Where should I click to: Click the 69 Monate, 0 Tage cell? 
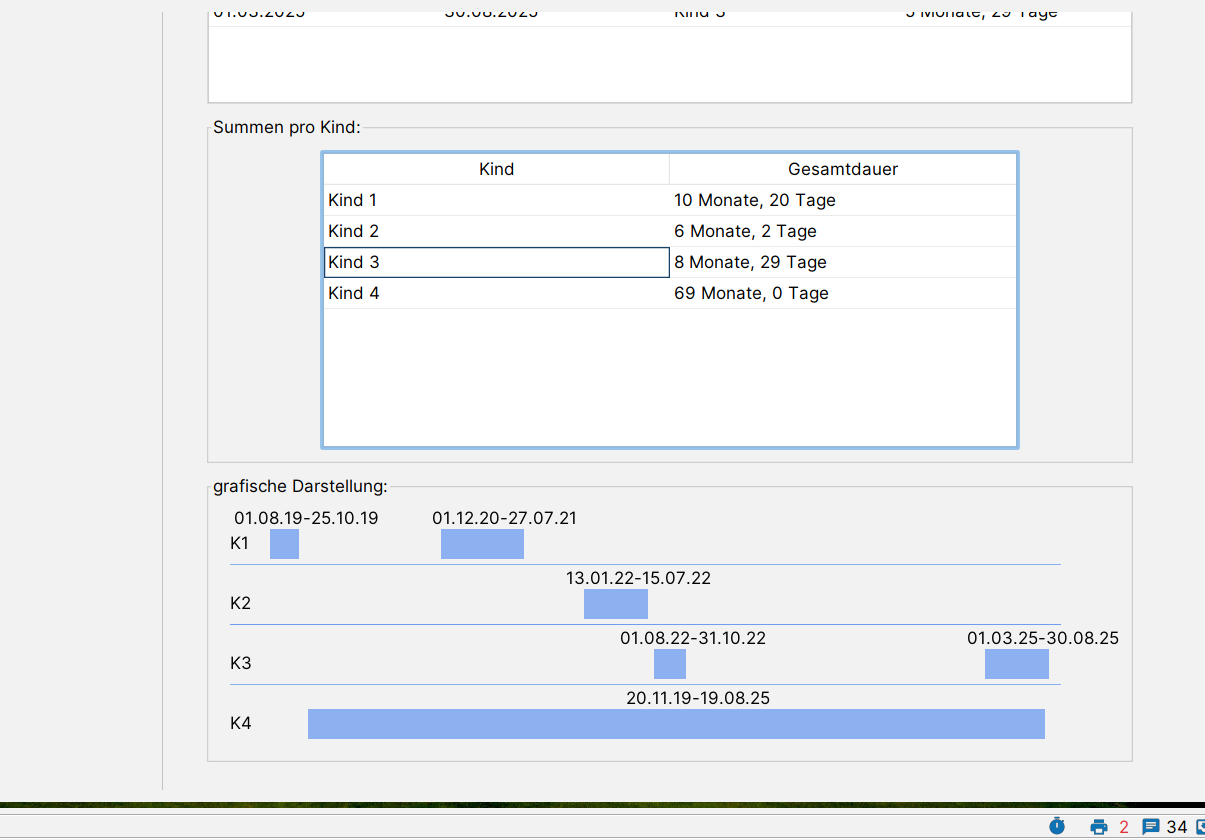843,293
